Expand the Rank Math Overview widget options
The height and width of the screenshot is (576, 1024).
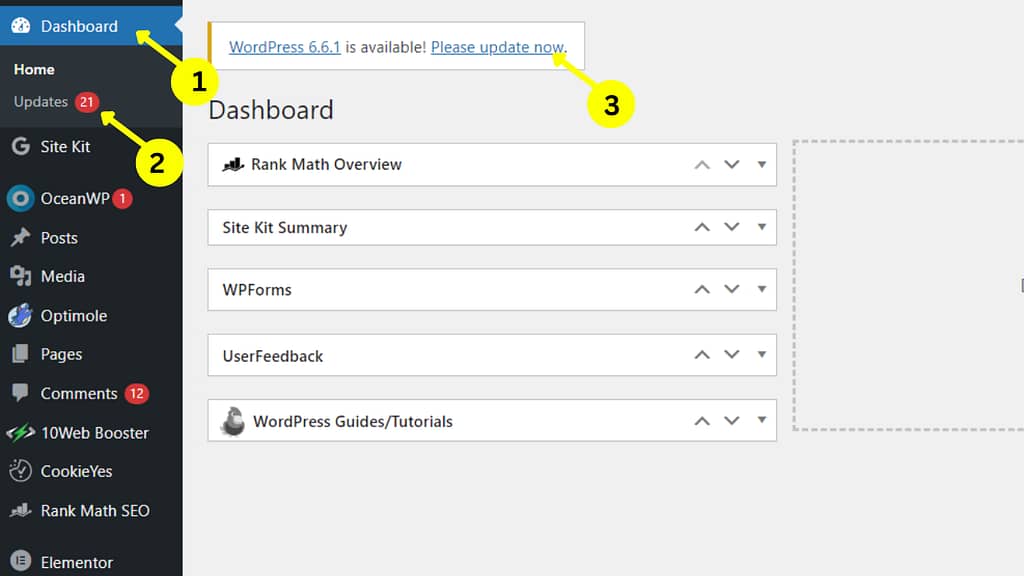point(763,164)
